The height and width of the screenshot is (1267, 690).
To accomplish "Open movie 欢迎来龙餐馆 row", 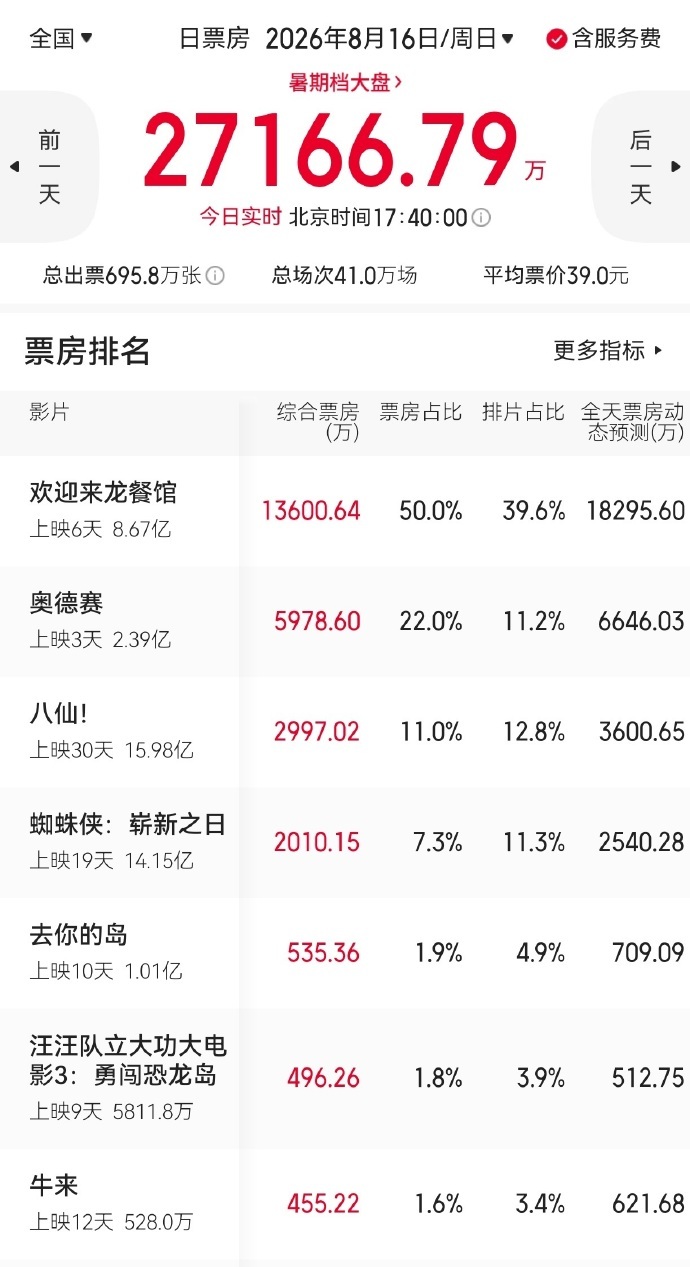I will pyautogui.click(x=345, y=511).
